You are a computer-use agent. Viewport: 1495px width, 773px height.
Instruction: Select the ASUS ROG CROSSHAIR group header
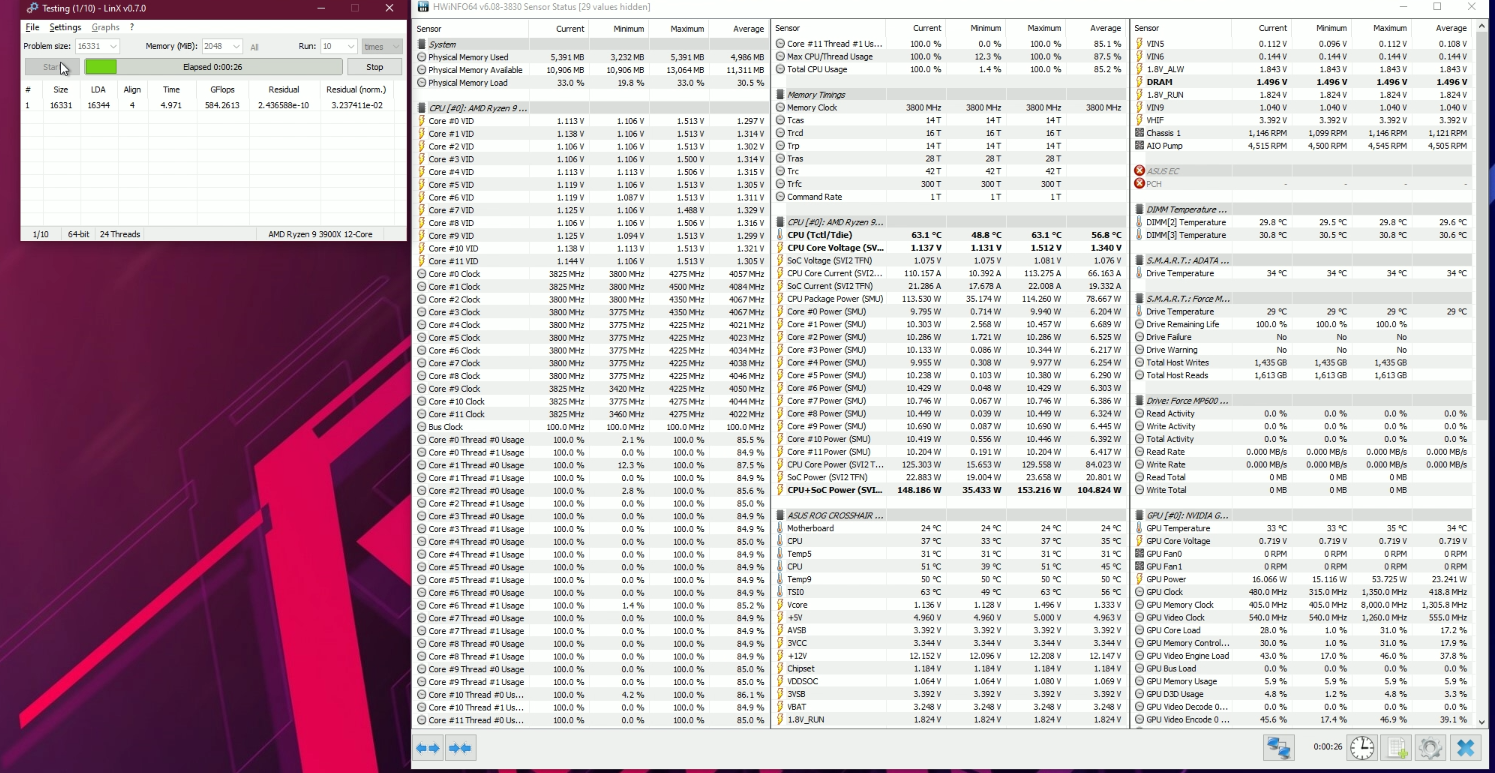(x=950, y=516)
